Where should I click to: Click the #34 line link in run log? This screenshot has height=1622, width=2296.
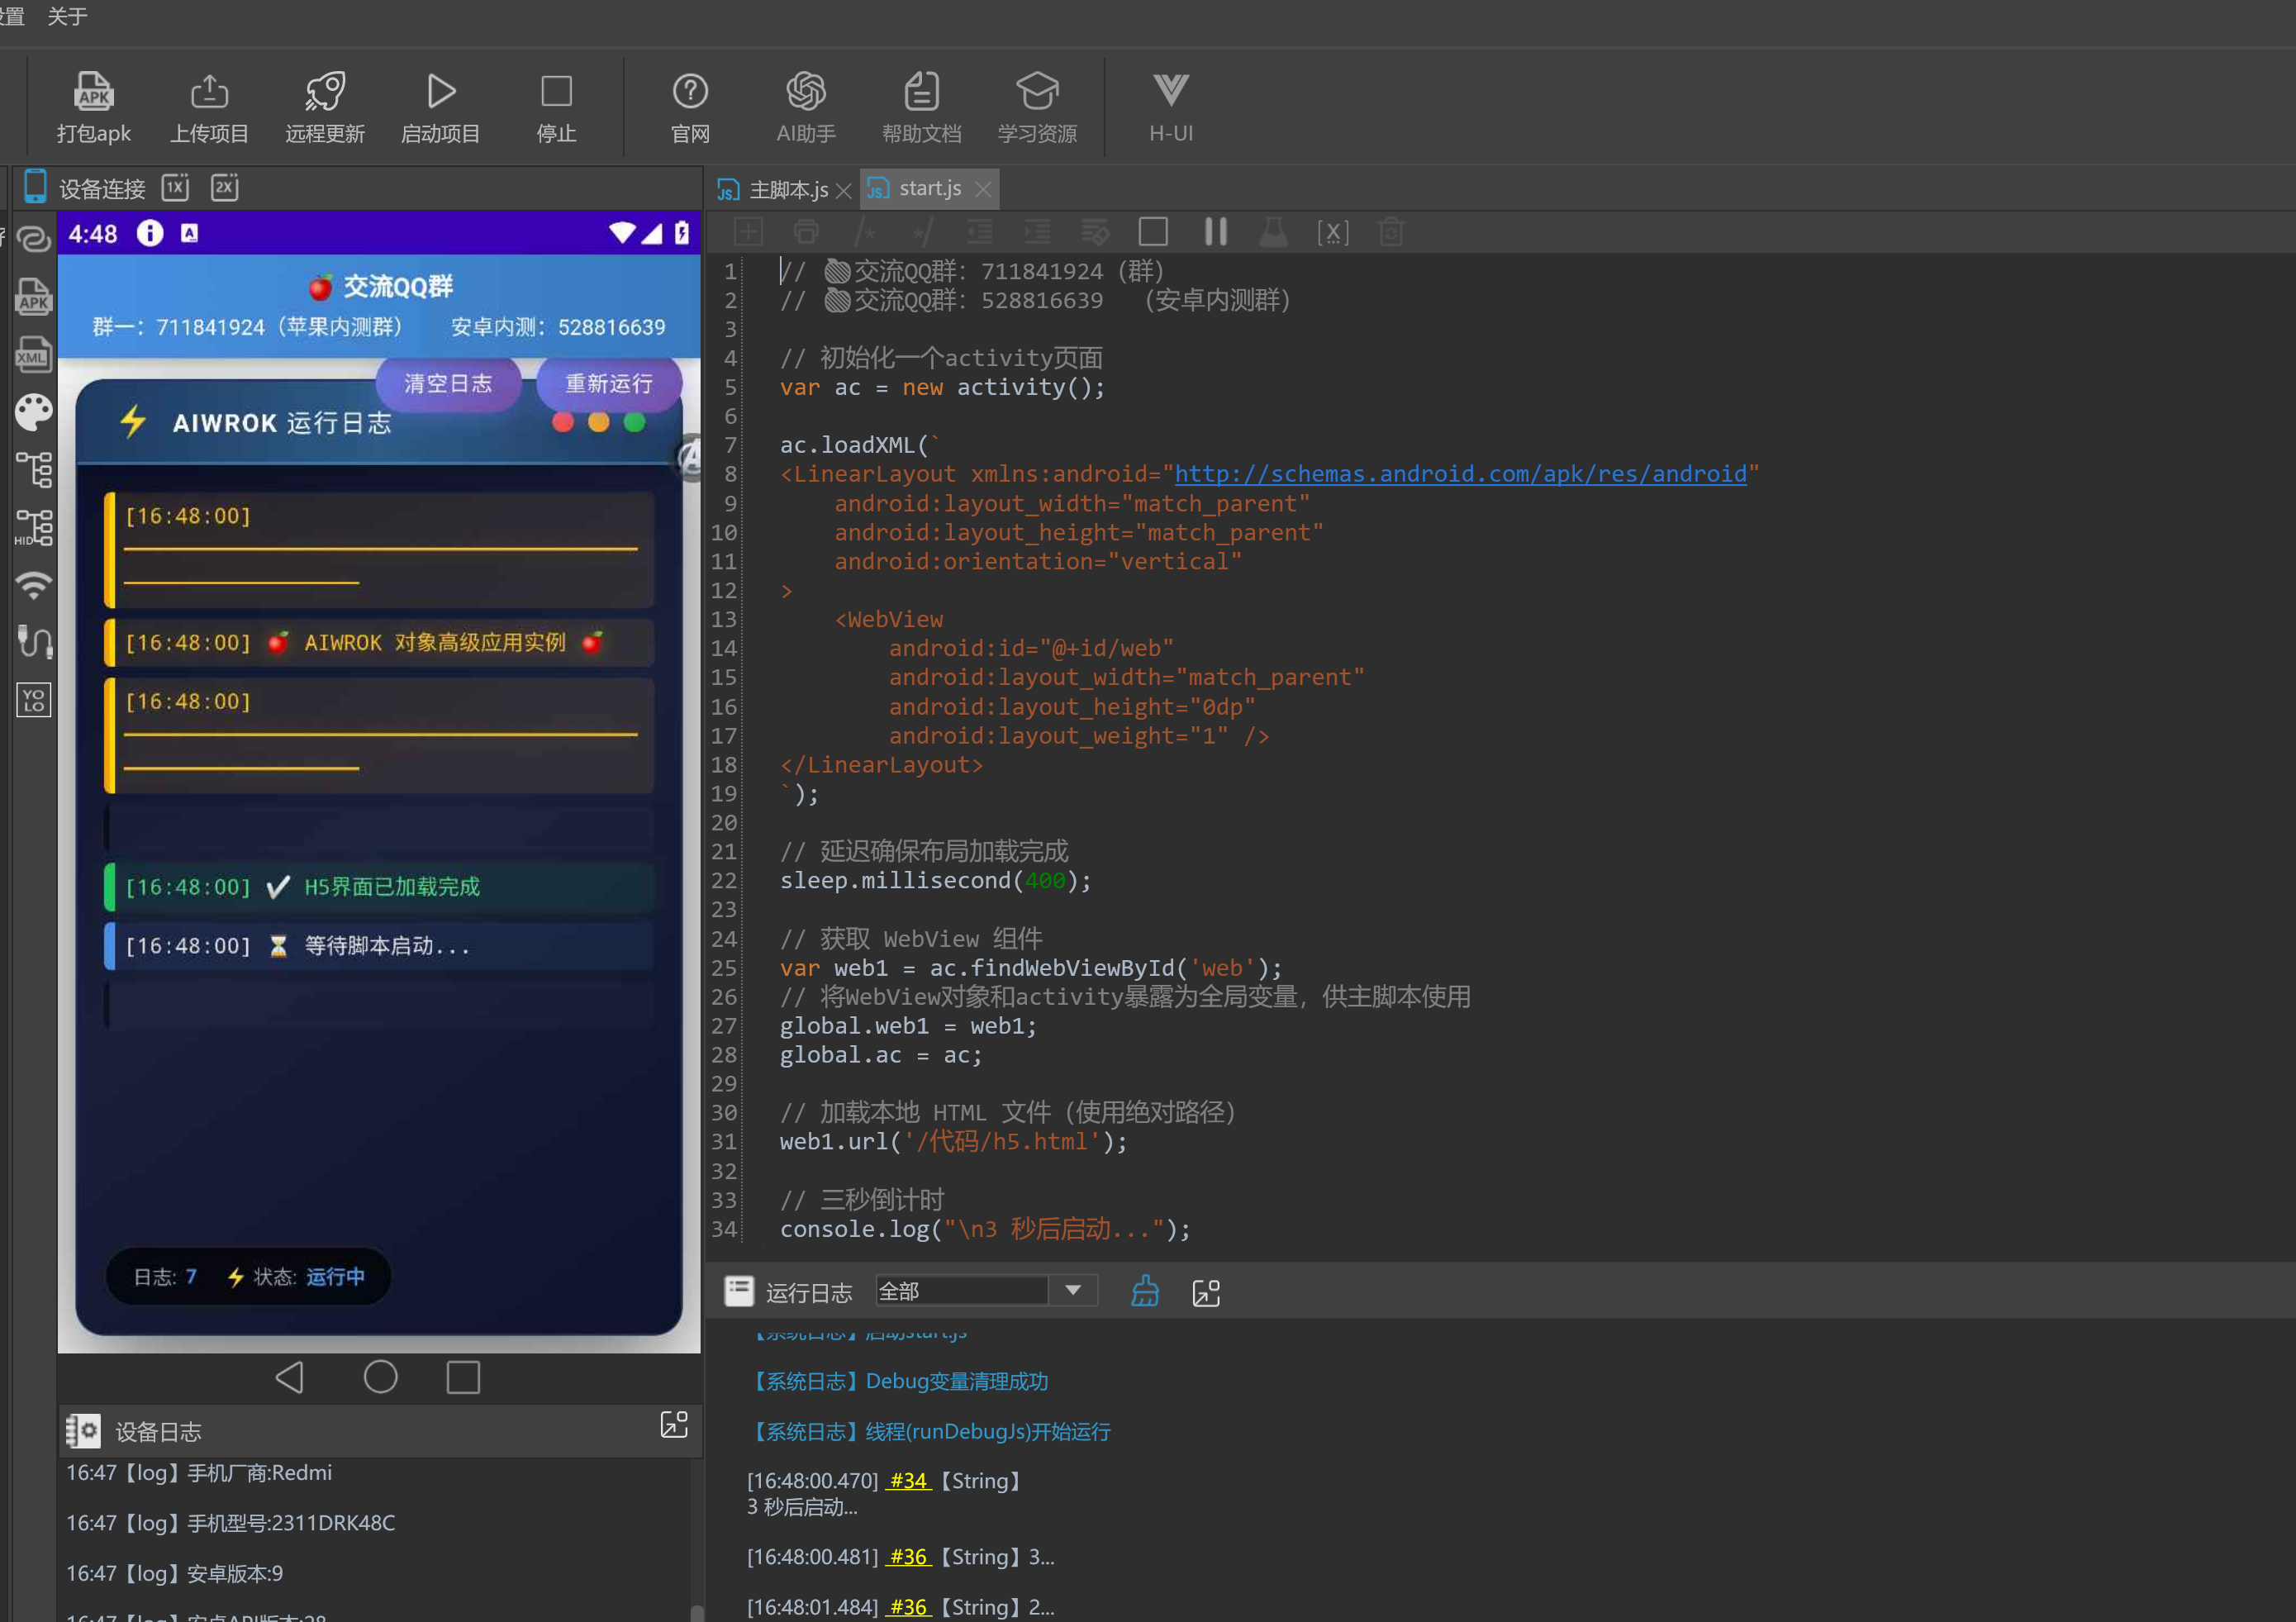point(908,1480)
